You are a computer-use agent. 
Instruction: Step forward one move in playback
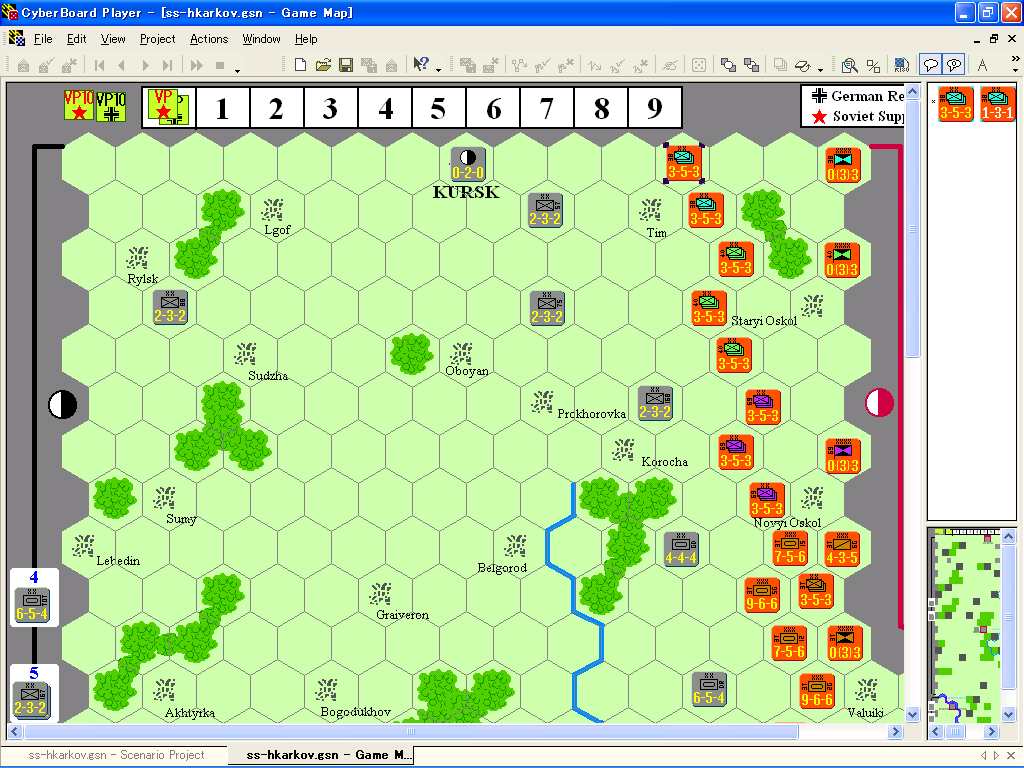pyautogui.click(x=145, y=65)
